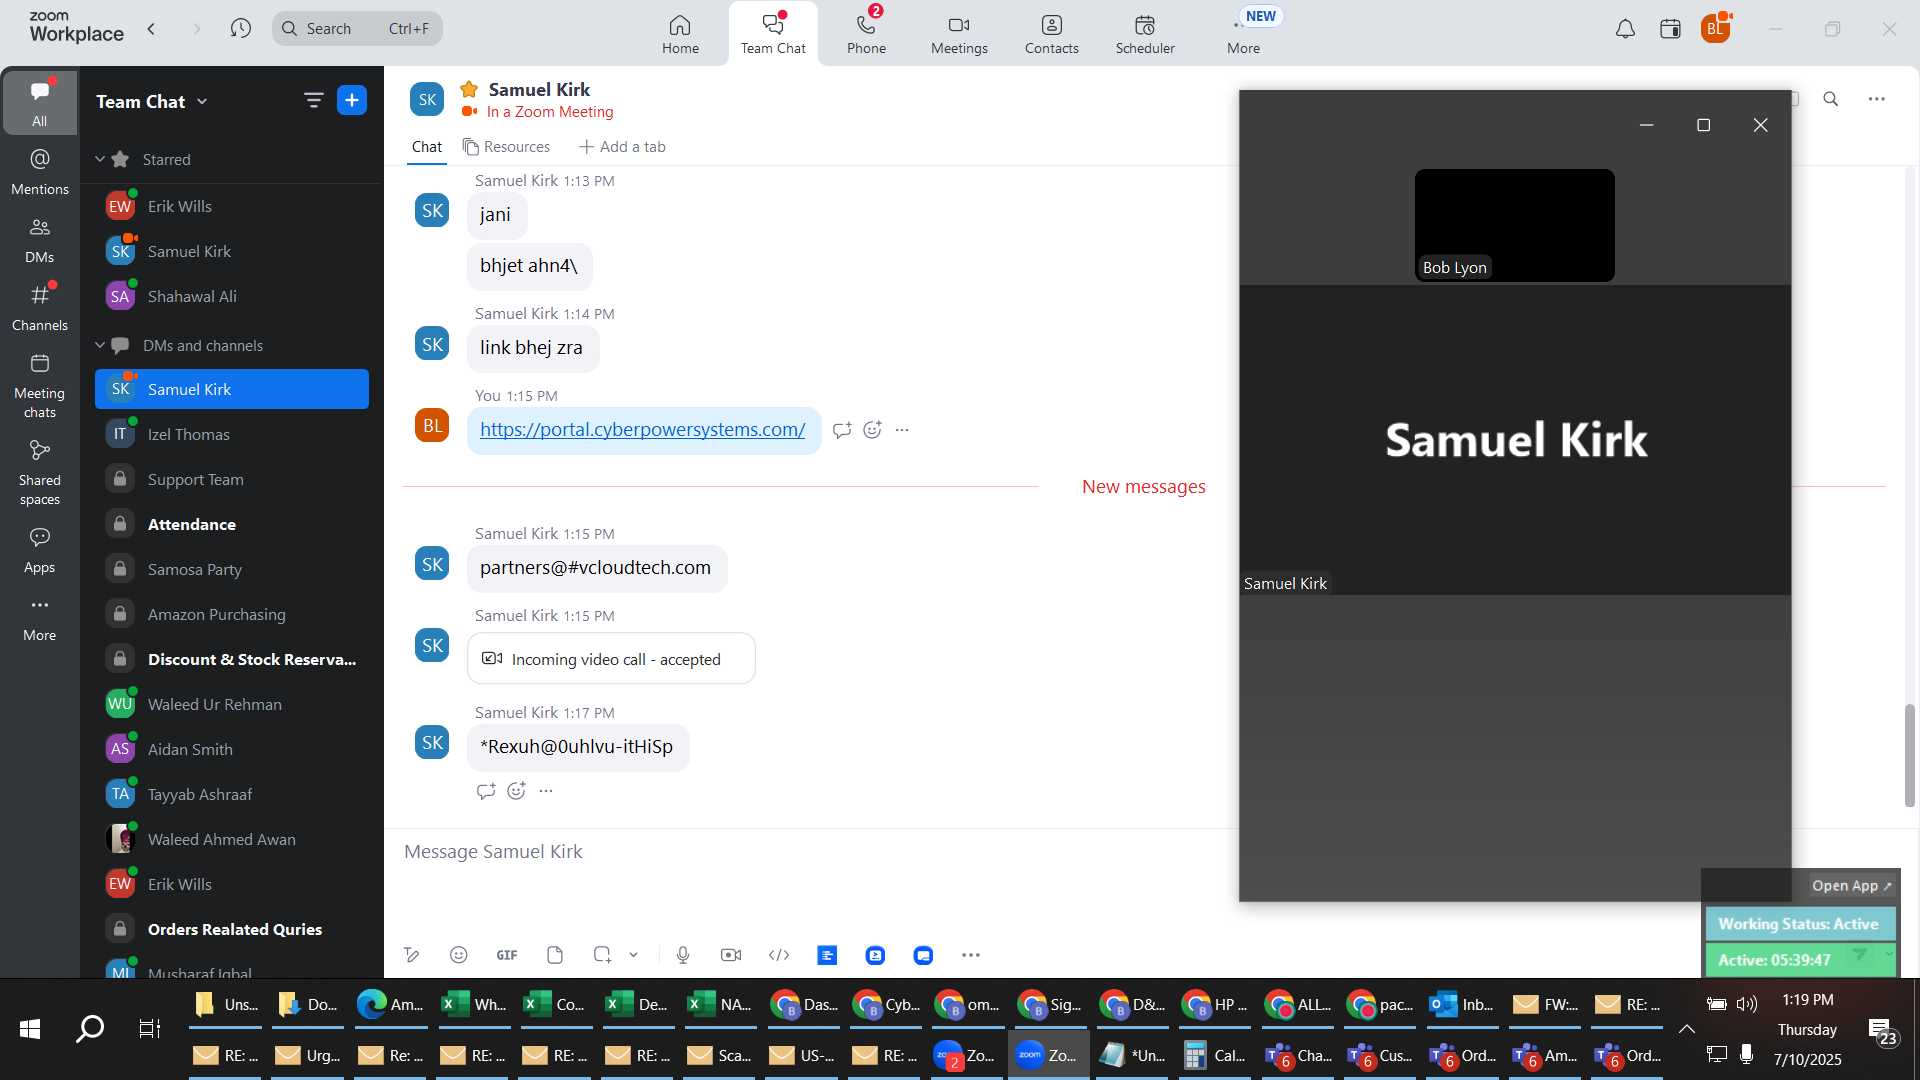Collapse the Starred section

pyautogui.click(x=100, y=159)
